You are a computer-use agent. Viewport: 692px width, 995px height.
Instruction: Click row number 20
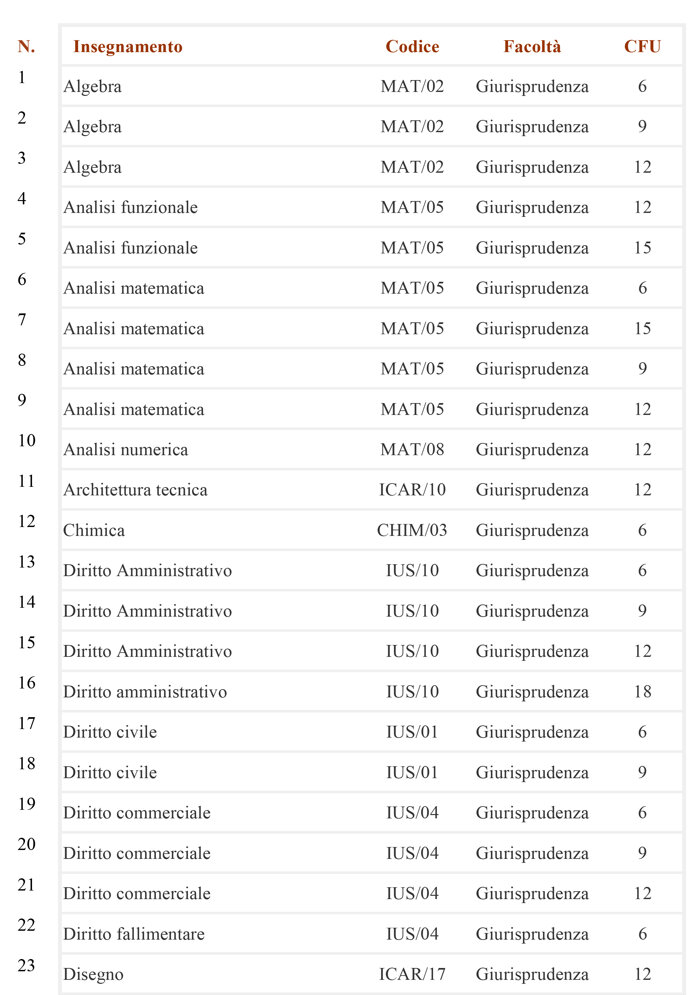coord(27,844)
